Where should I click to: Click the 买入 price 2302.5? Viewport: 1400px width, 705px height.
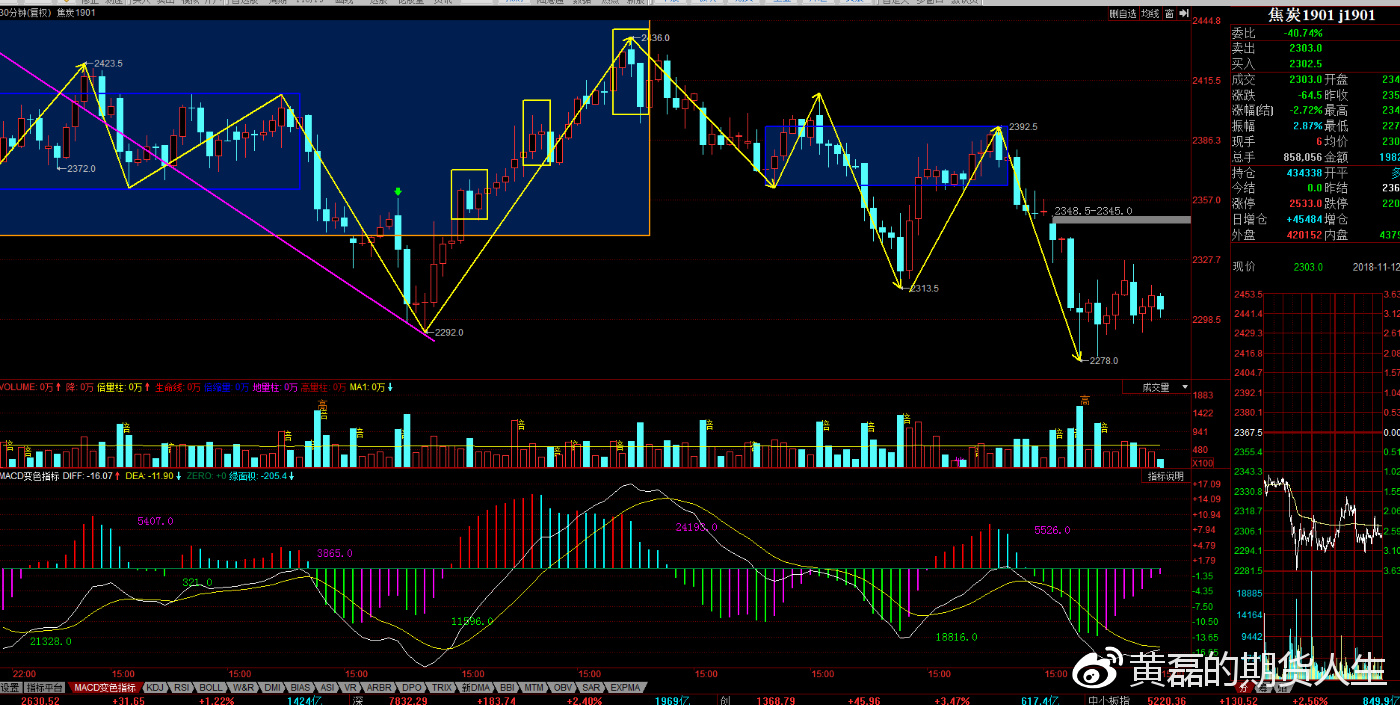(1305, 63)
